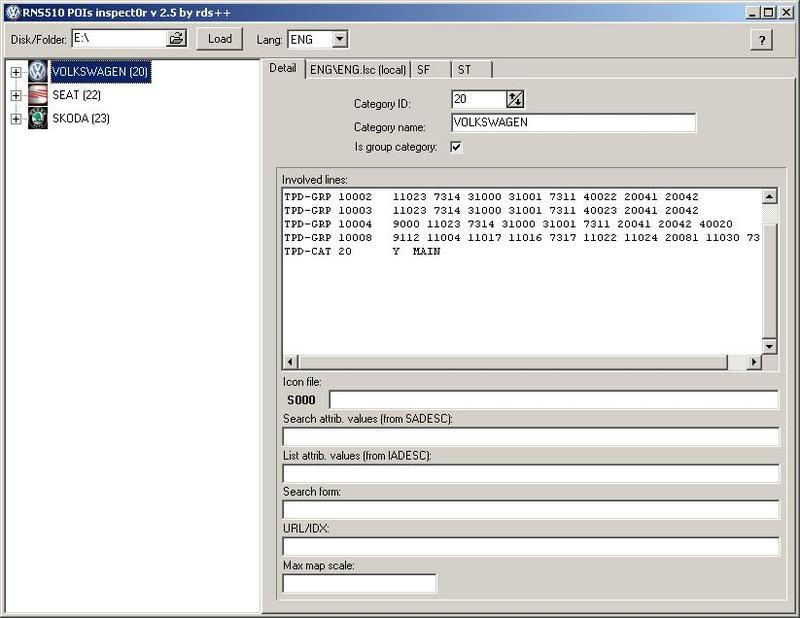
Task: Click the Icon file input field
Action: click(x=554, y=400)
